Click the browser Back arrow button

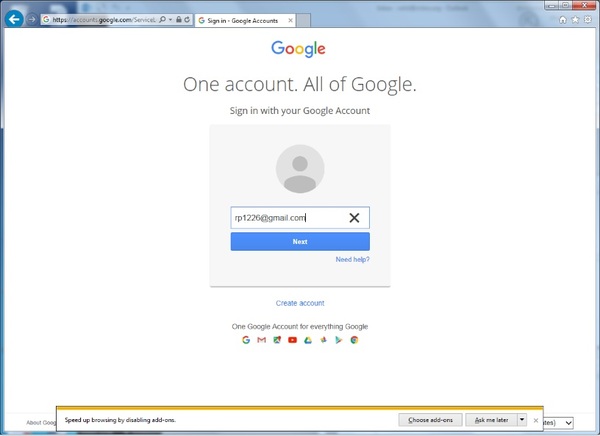click(14, 19)
